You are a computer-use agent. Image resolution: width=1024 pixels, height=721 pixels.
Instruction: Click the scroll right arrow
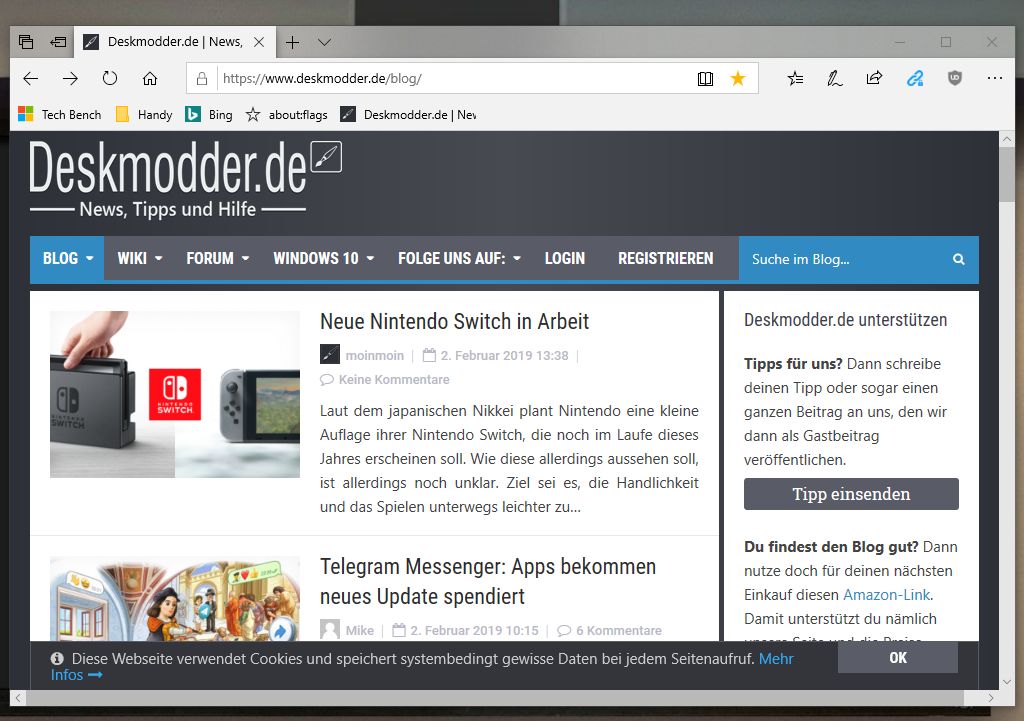click(x=991, y=697)
